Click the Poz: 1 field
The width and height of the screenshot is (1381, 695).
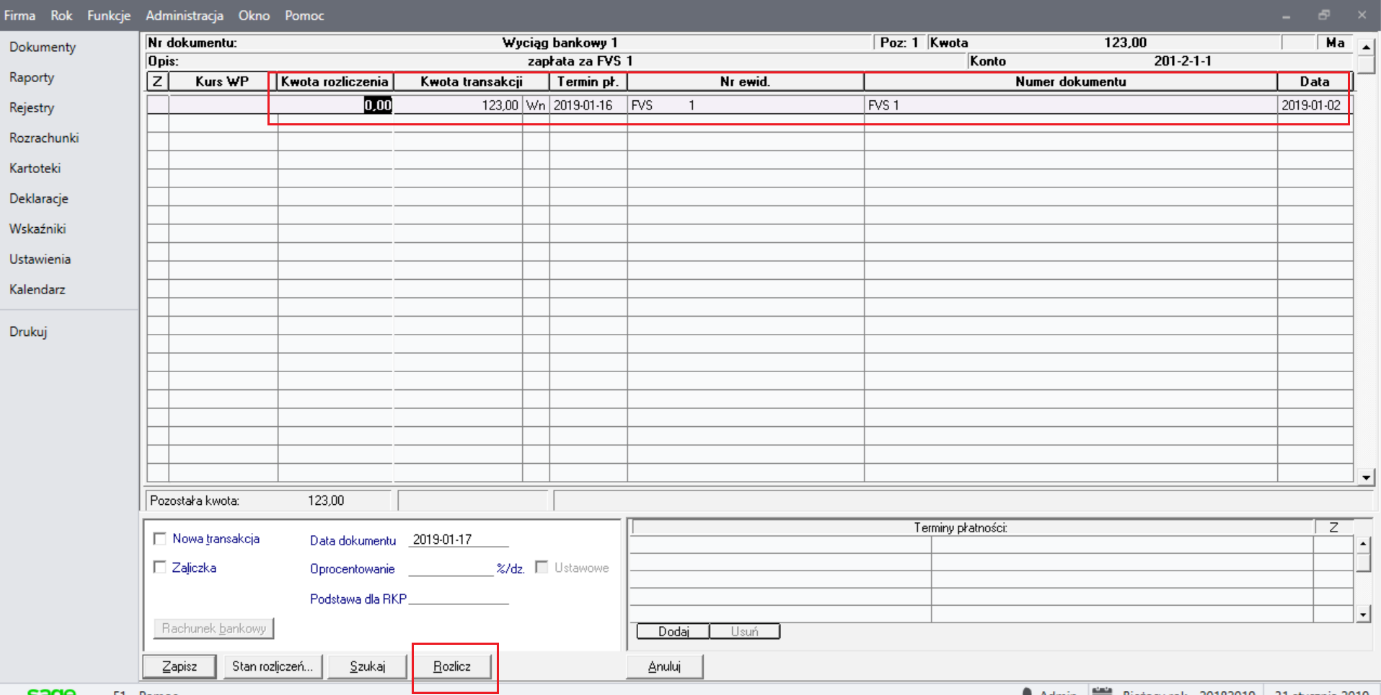point(899,43)
